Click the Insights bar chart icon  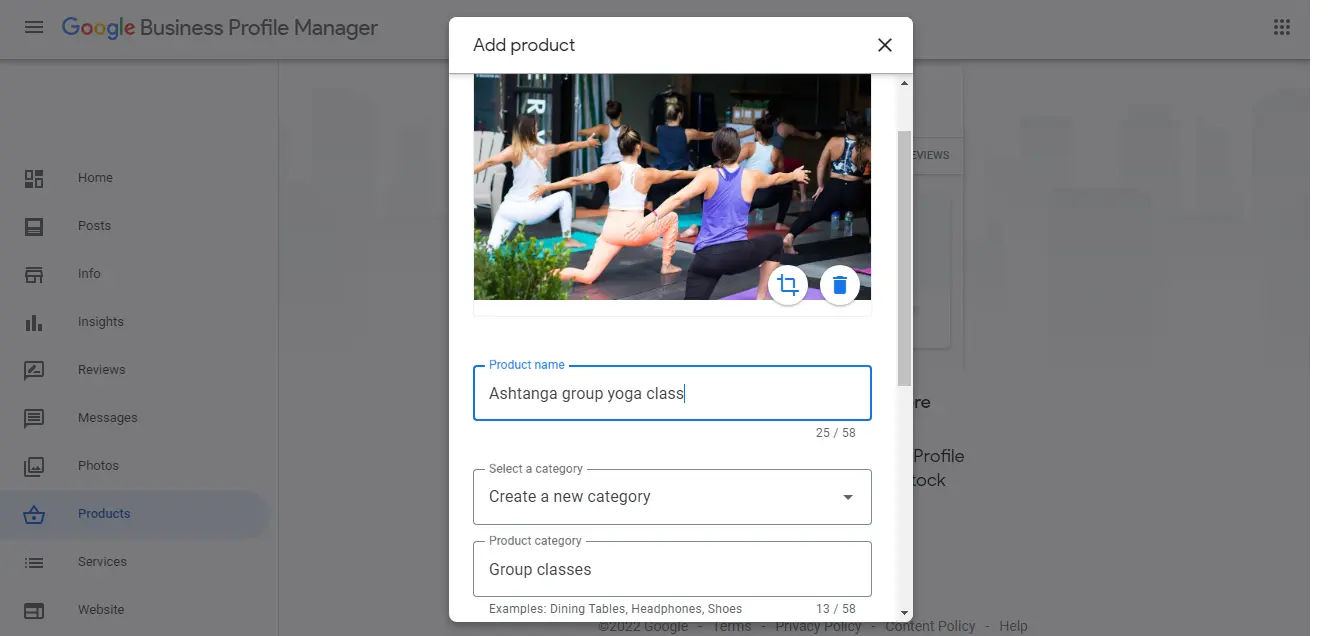point(34,322)
